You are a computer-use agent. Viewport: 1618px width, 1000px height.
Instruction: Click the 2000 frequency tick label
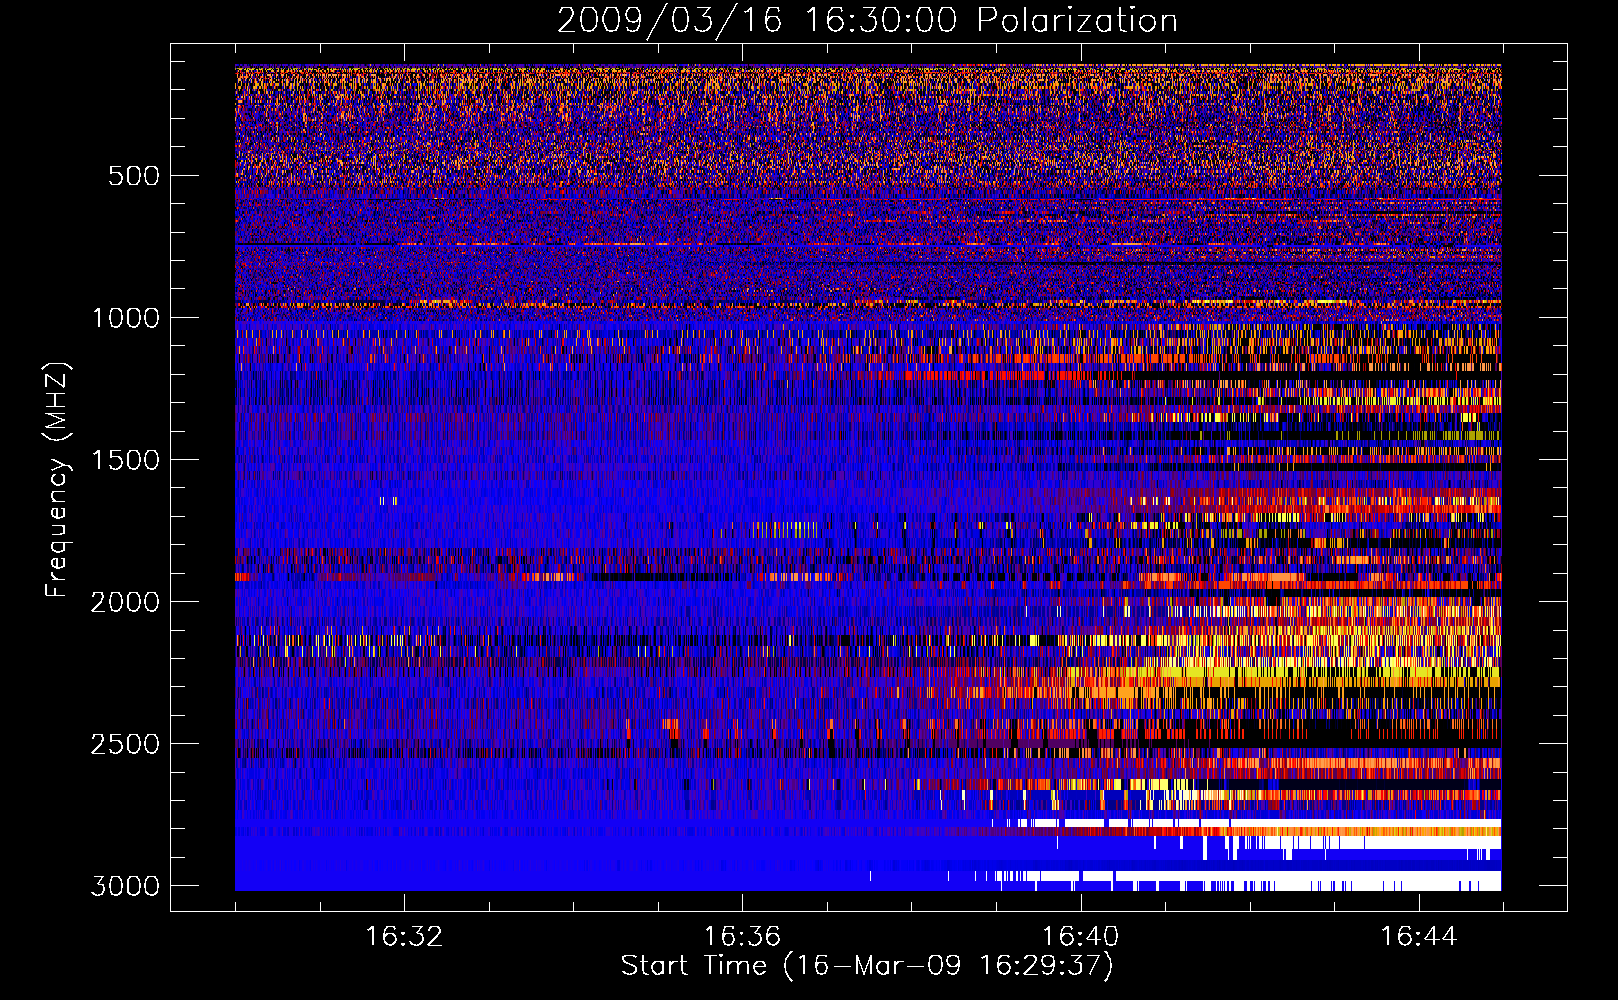pos(125,602)
